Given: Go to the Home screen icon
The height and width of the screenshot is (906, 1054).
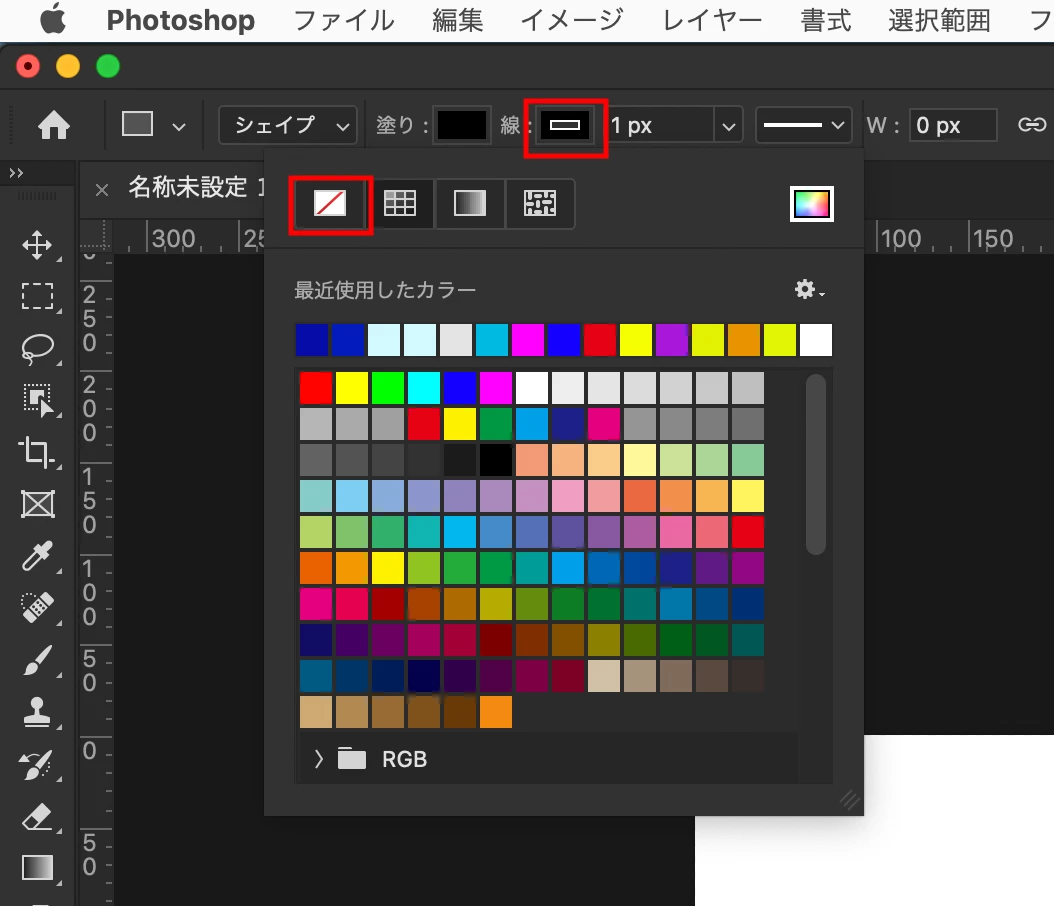Looking at the screenshot, I should (x=54, y=125).
